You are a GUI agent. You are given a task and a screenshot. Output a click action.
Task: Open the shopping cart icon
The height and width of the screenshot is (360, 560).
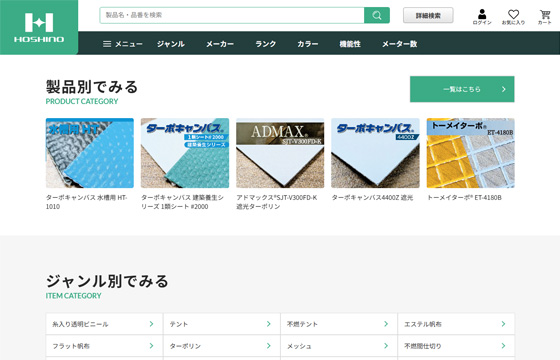tap(545, 17)
